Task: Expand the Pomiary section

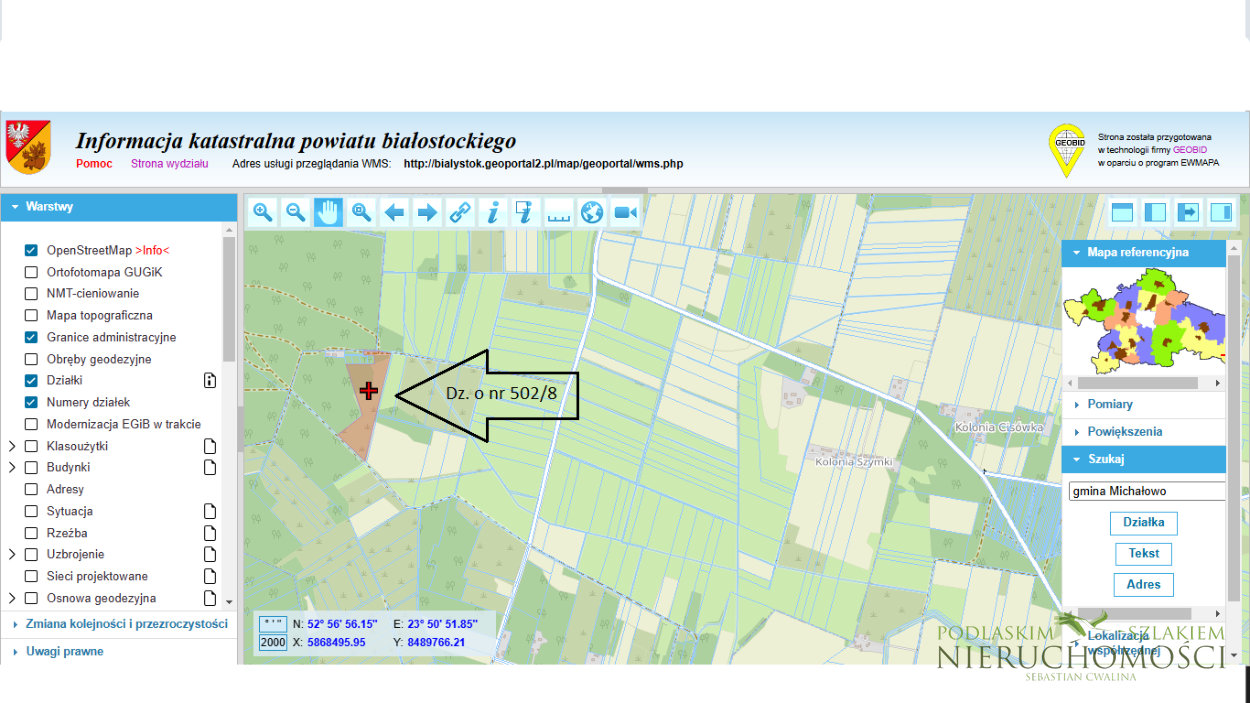Action: [1143, 404]
